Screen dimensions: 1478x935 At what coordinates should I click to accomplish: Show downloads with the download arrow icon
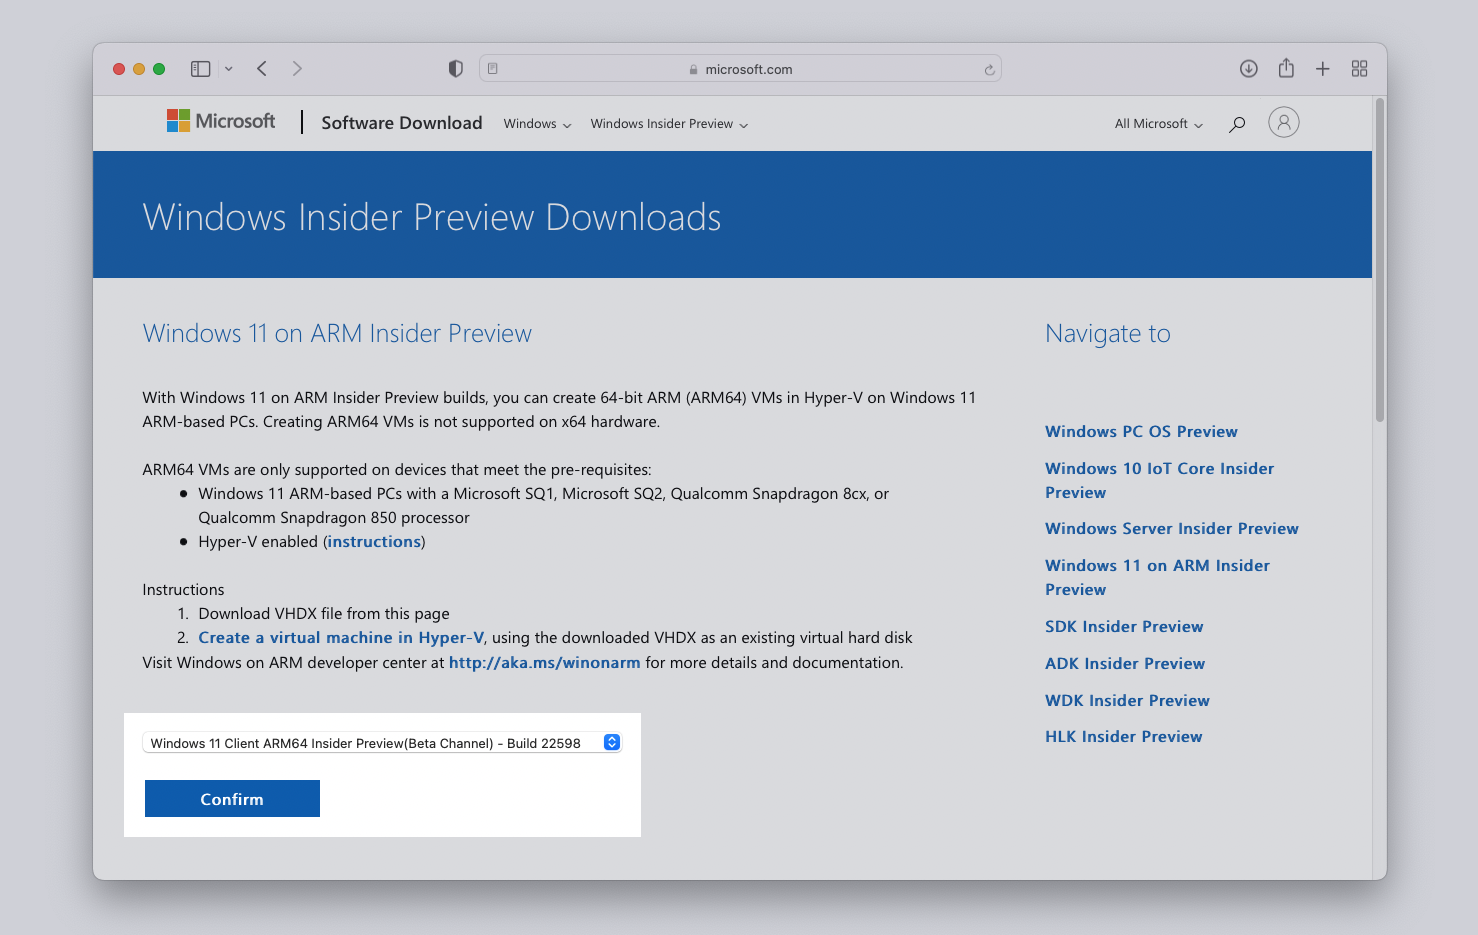pyautogui.click(x=1248, y=68)
